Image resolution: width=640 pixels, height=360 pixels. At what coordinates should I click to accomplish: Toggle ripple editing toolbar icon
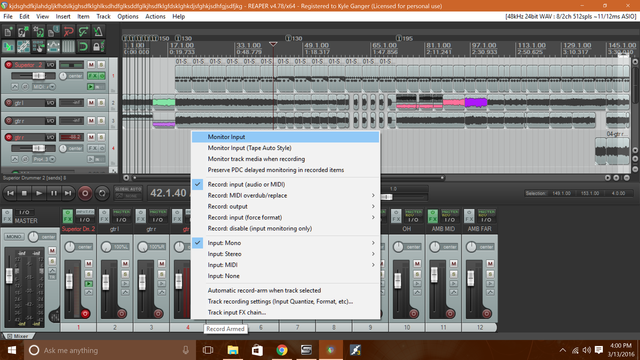(38, 47)
